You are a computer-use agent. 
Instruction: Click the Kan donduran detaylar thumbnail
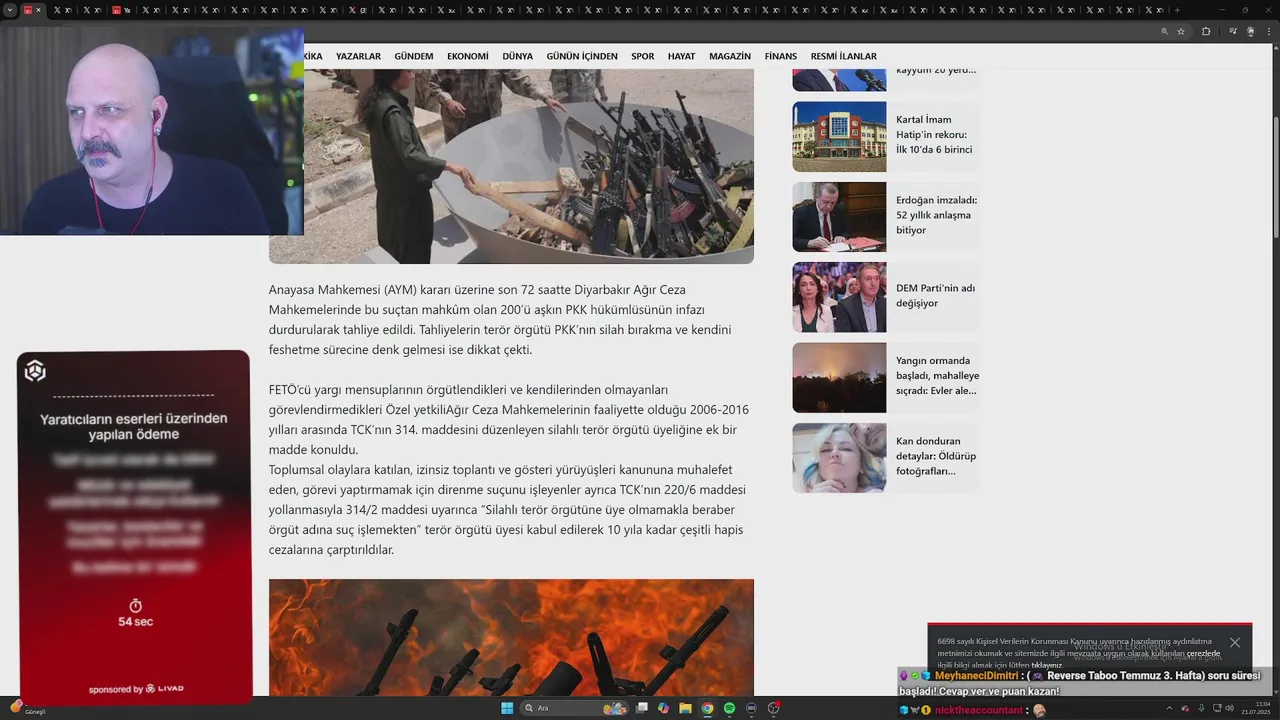tap(839, 458)
